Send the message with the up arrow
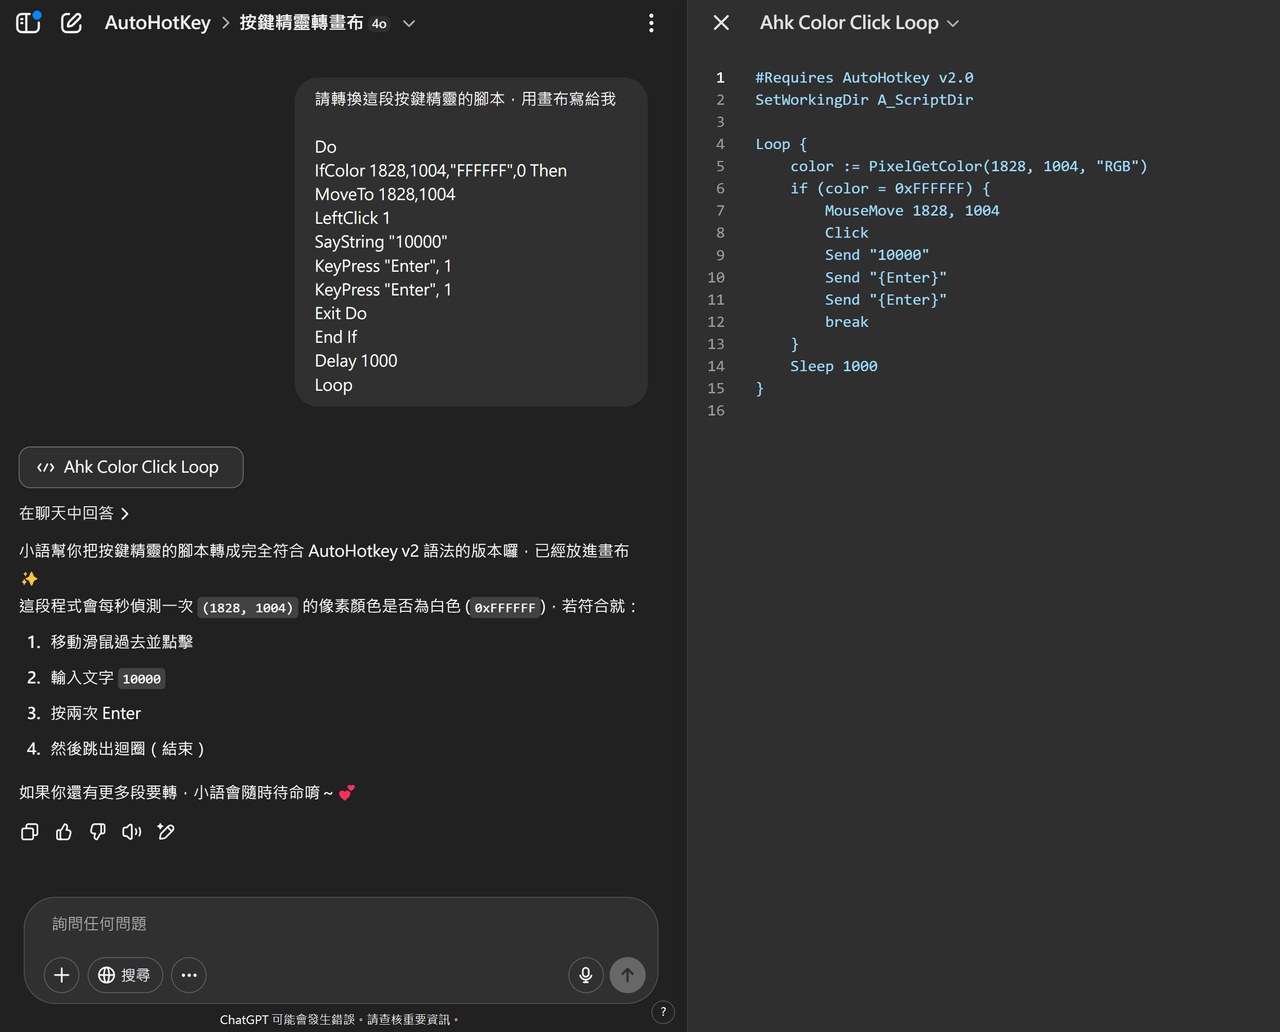 click(628, 975)
